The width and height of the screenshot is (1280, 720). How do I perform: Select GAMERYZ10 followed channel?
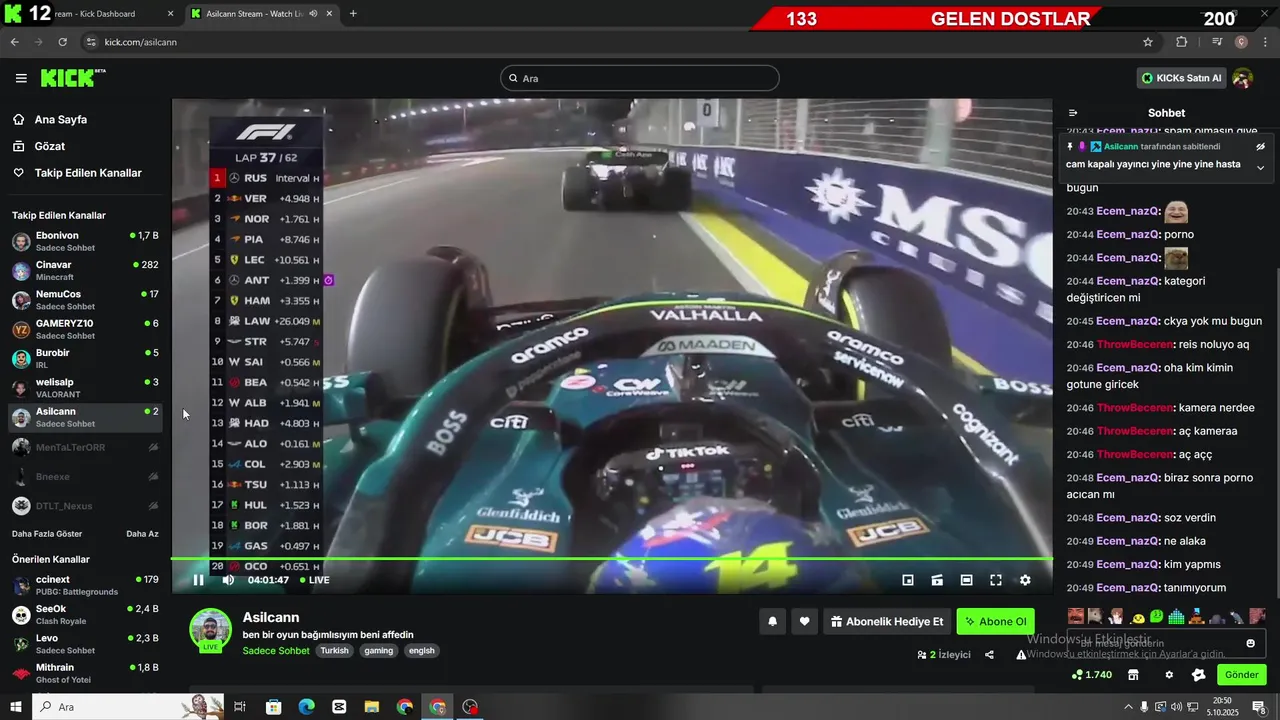pyautogui.click(x=85, y=329)
